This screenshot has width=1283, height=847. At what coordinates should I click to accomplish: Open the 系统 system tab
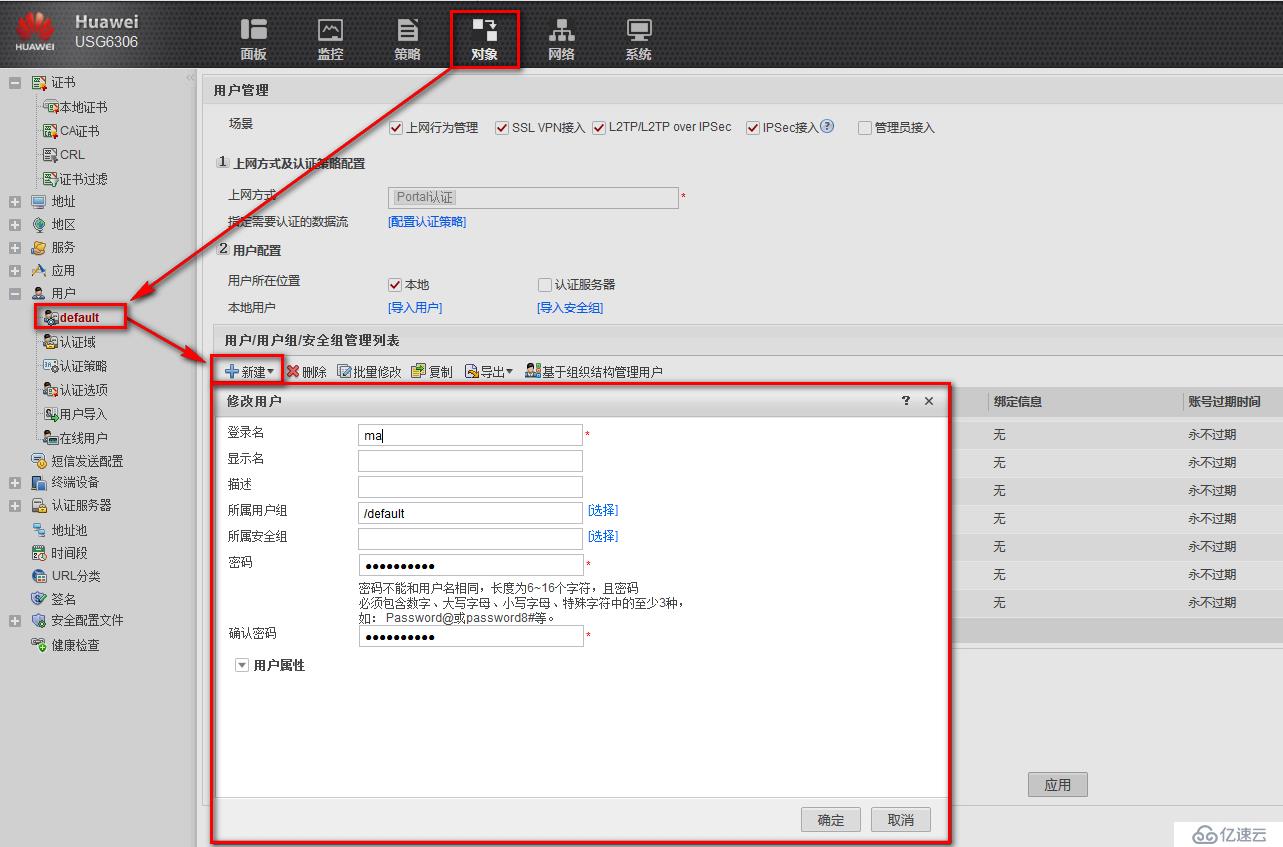click(639, 40)
